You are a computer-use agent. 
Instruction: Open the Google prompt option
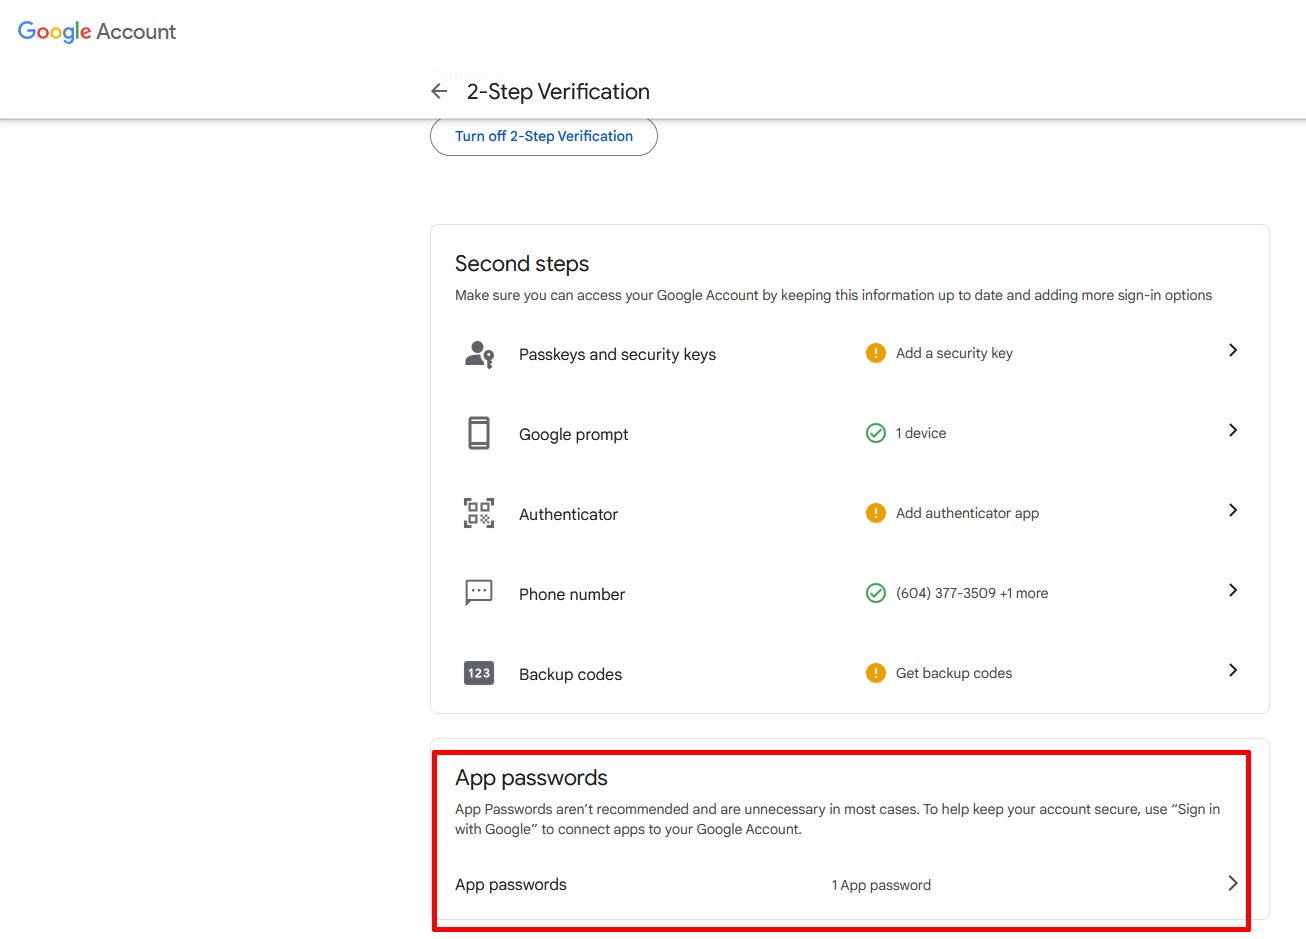(x=573, y=434)
